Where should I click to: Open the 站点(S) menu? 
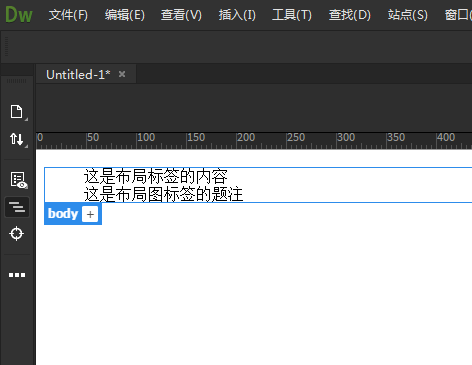pyautogui.click(x=408, y=15)
